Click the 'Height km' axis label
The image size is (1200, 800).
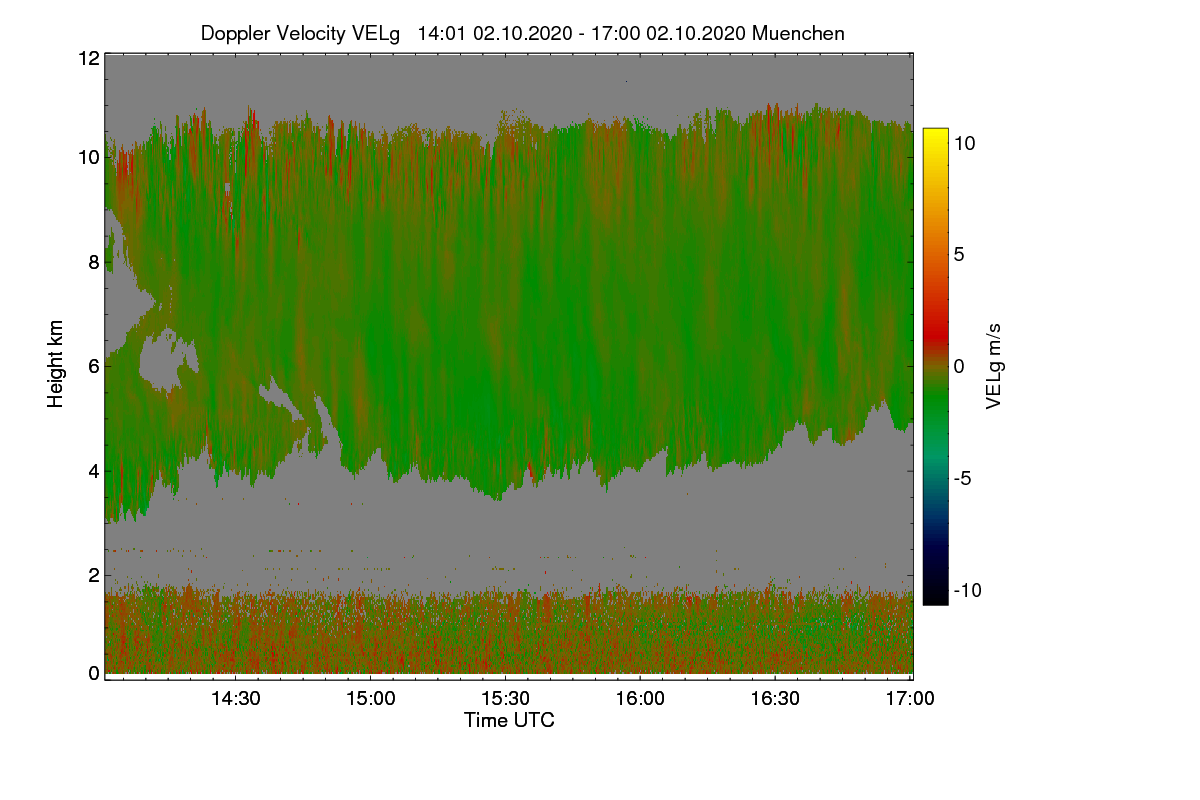[x=56, y=363]
